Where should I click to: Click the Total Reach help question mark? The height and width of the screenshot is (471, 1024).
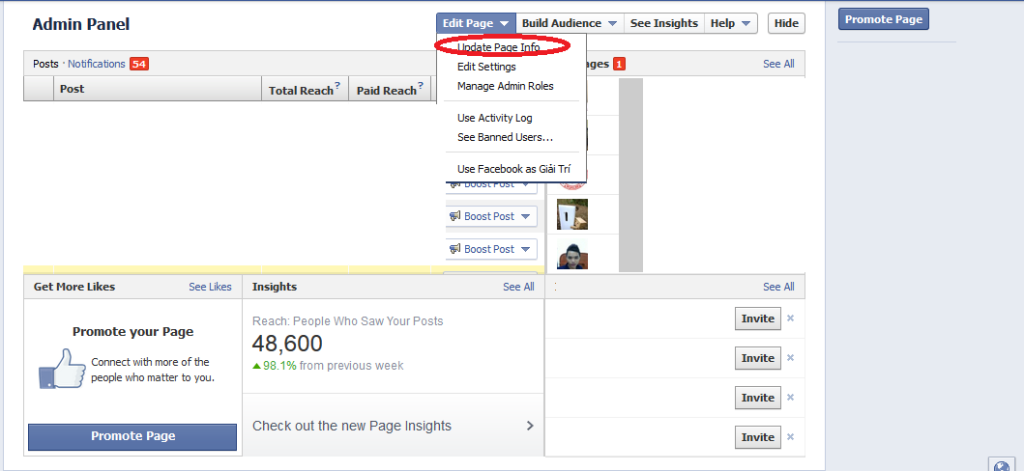[x=338, y=86]
